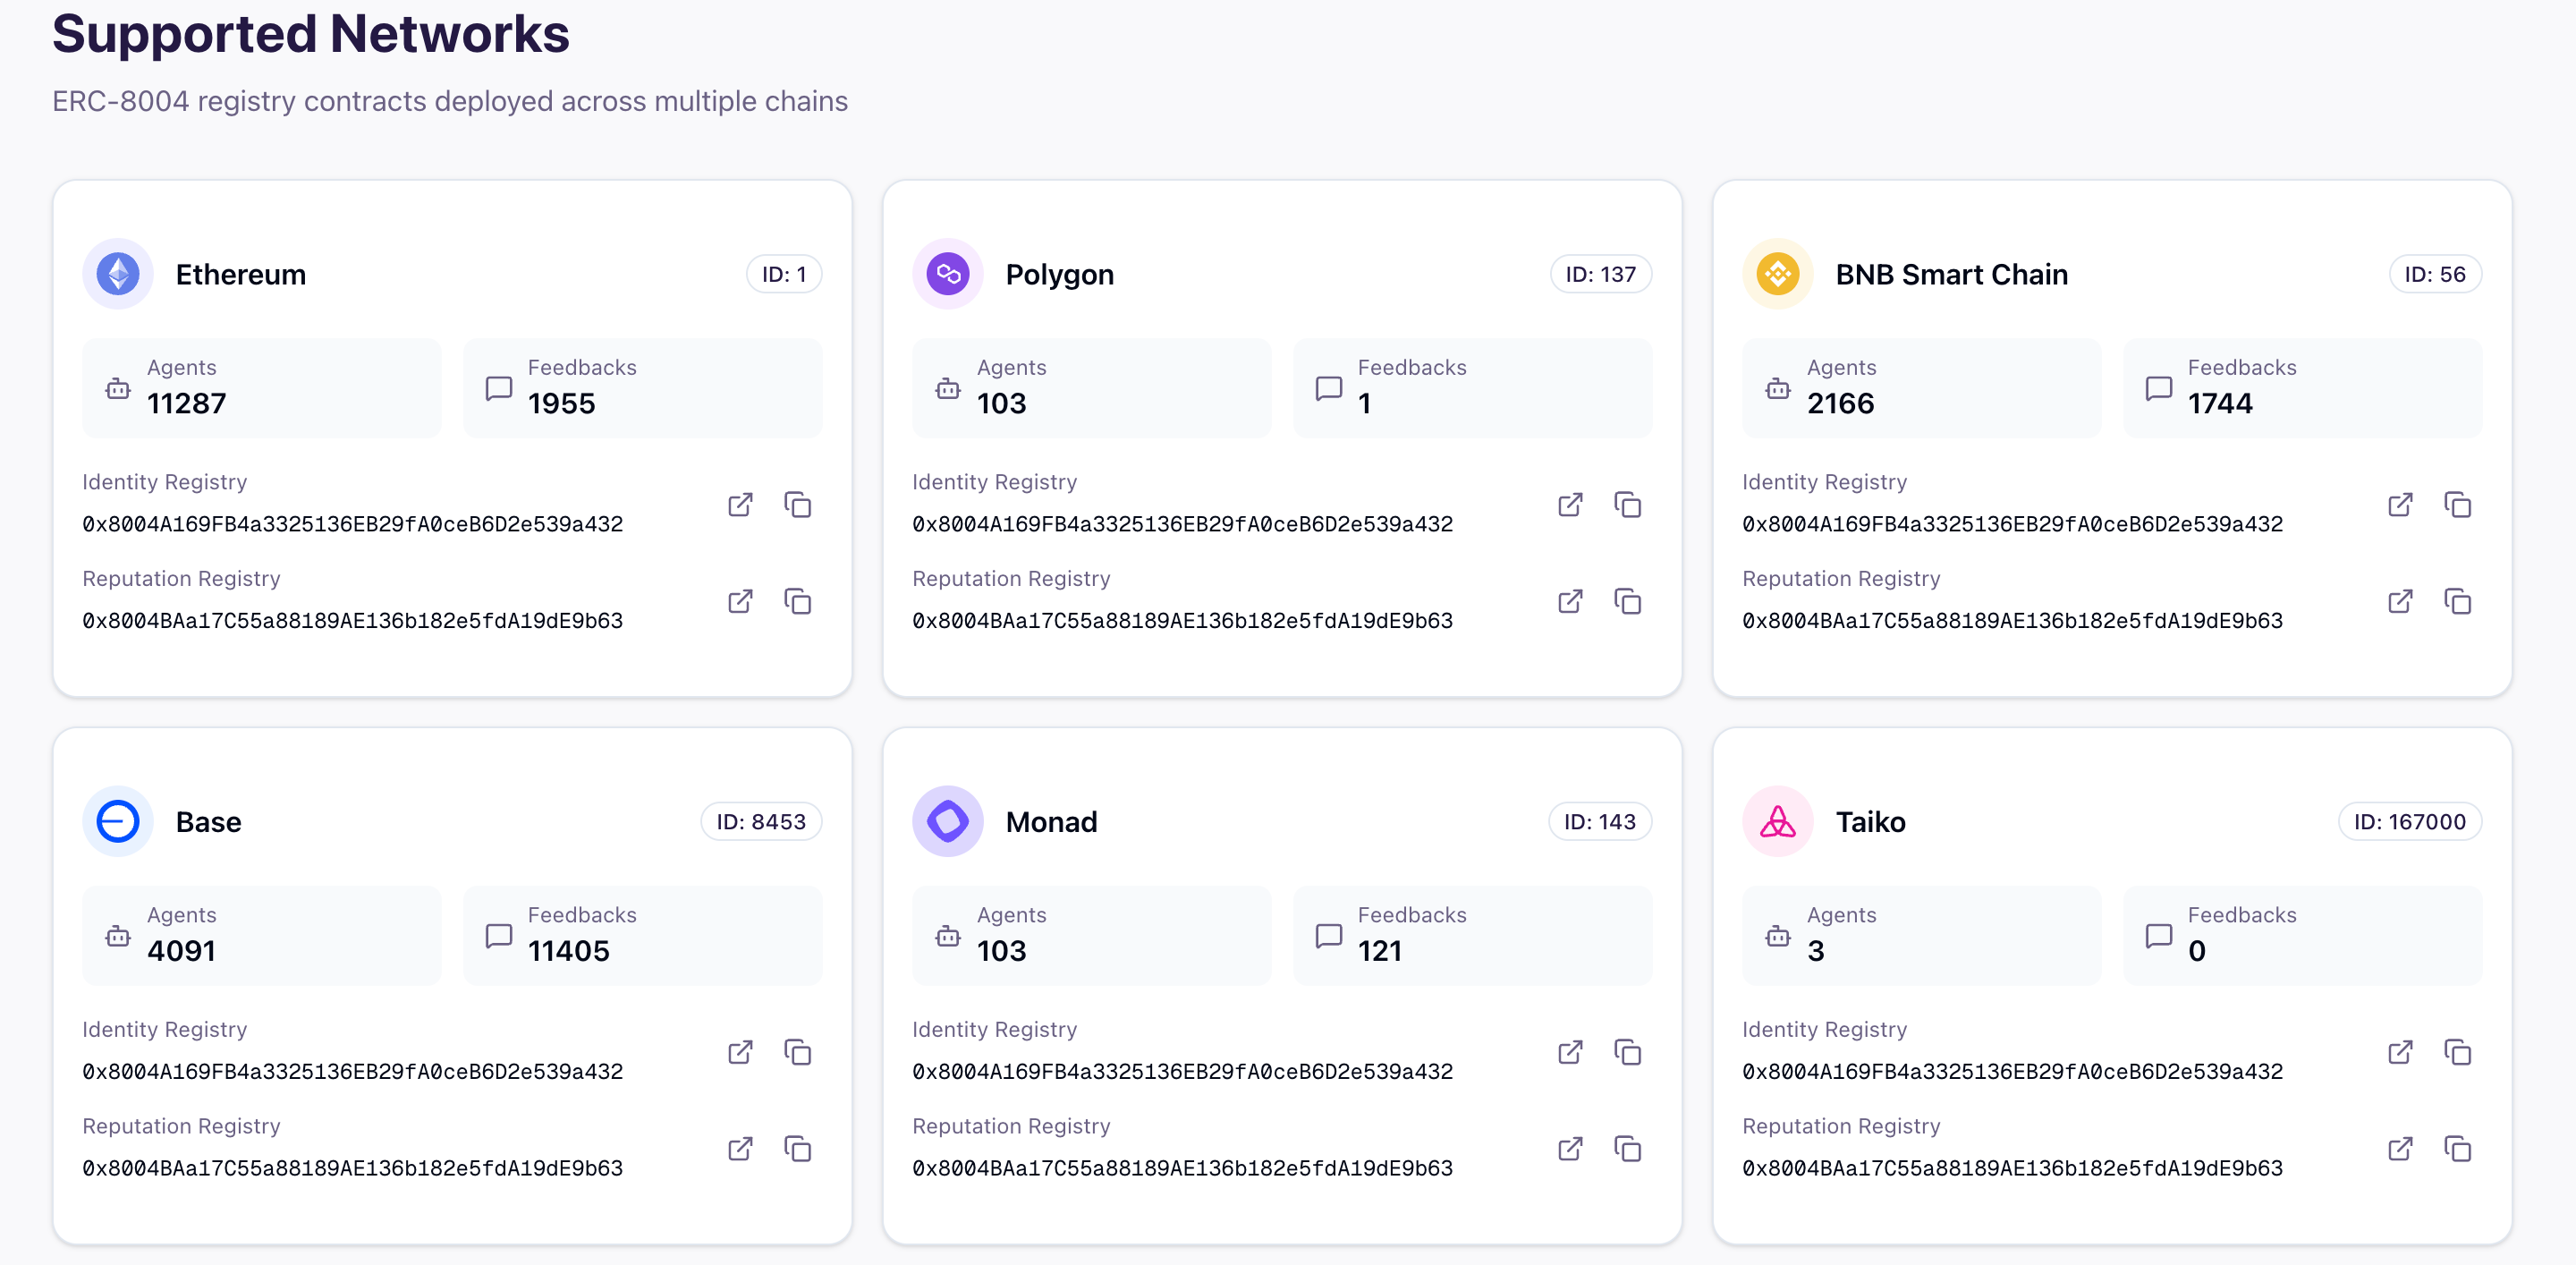2576x1265 pixels.
Task: Select the Base Feedbacks 11405 stat box
Action: click(x=642, y=935)
